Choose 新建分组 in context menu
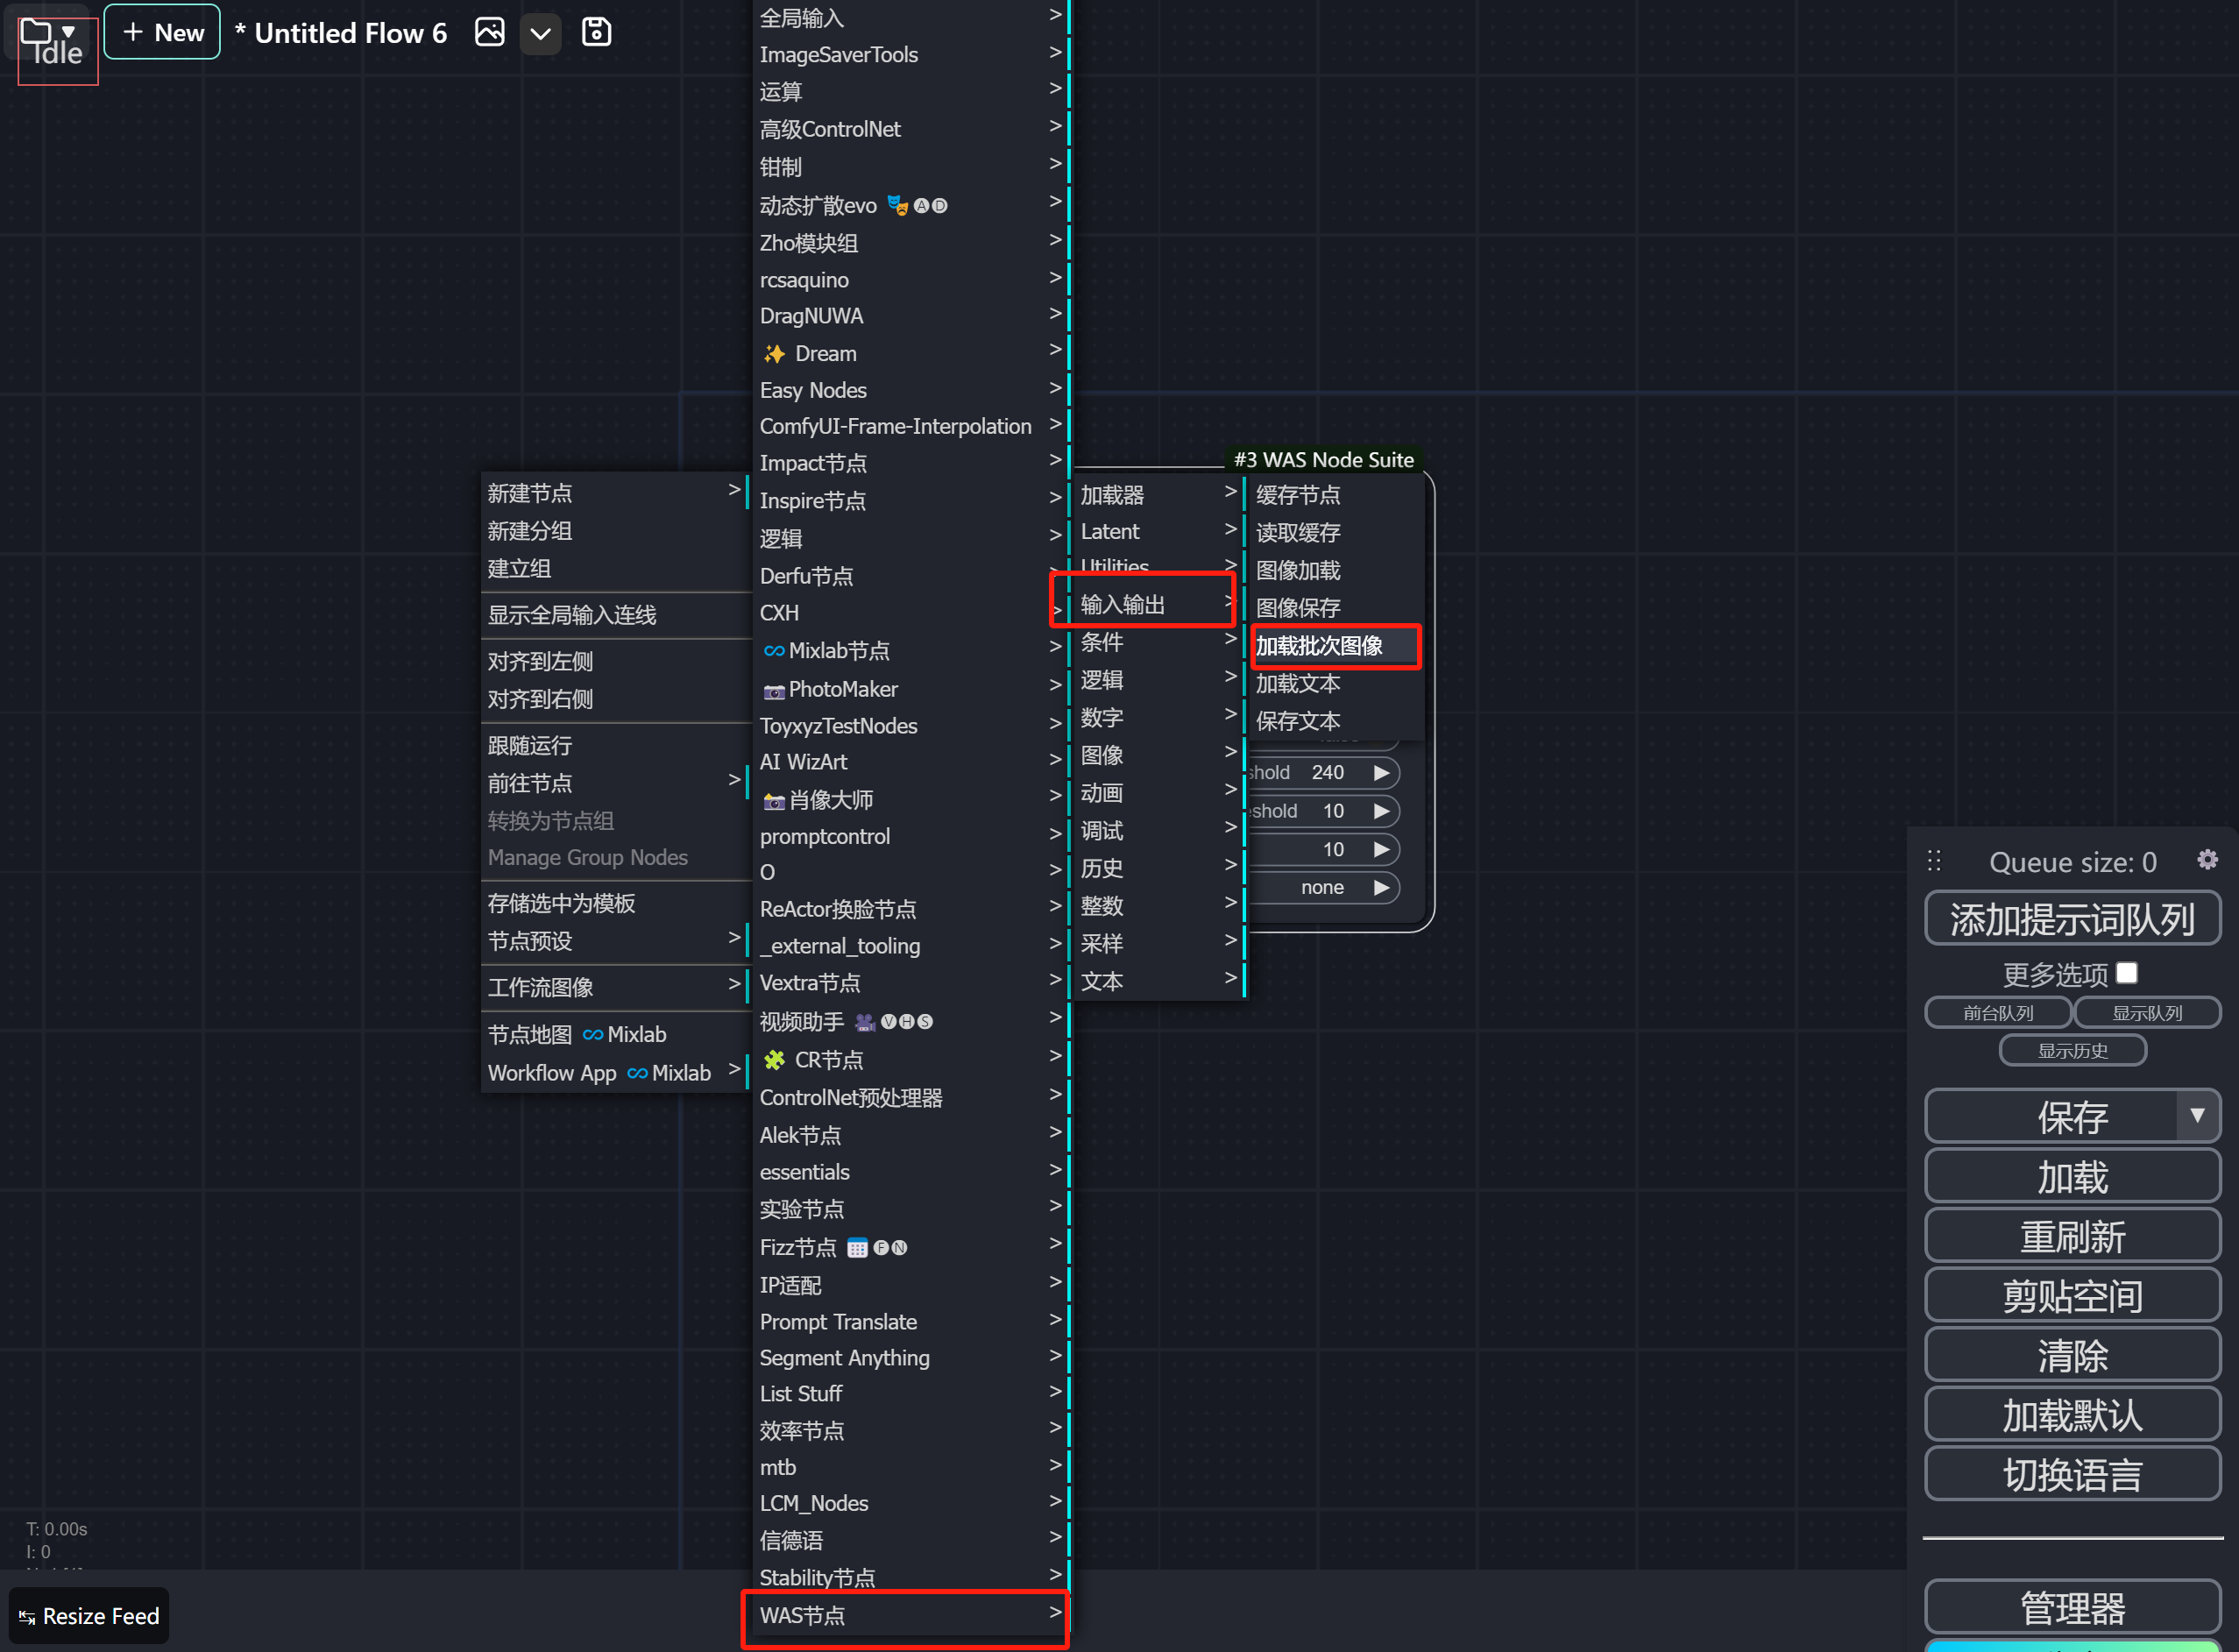The height and width of the screenshot is (1652, 2239). tap(615, 530)
